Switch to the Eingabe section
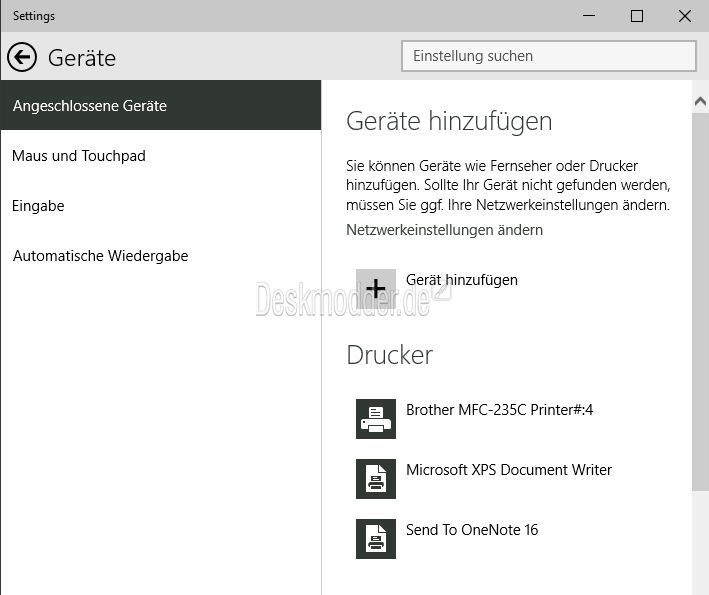 coord(161,206)
